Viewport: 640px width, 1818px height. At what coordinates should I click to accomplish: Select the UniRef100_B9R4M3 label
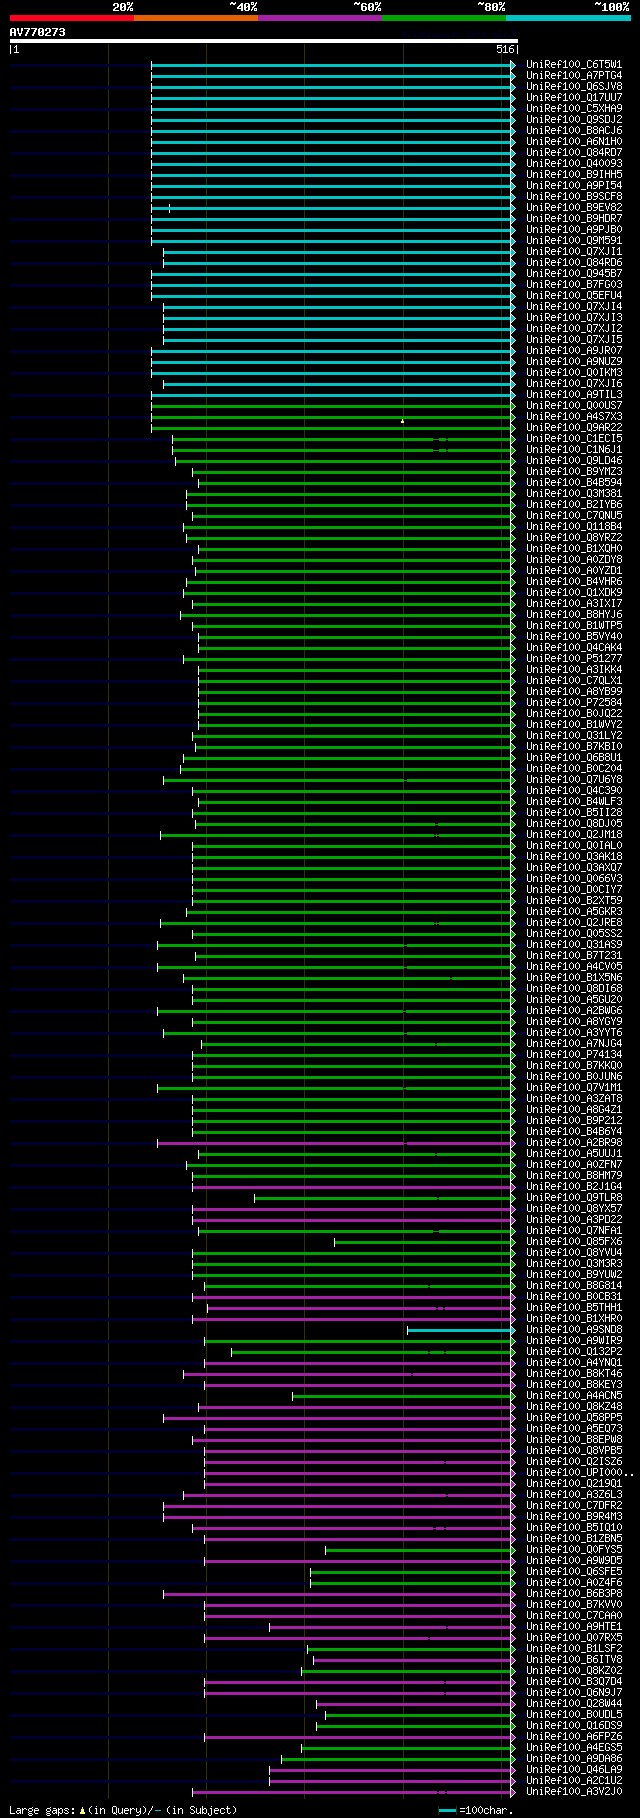pyautogui.click(x=574, y=1517)
